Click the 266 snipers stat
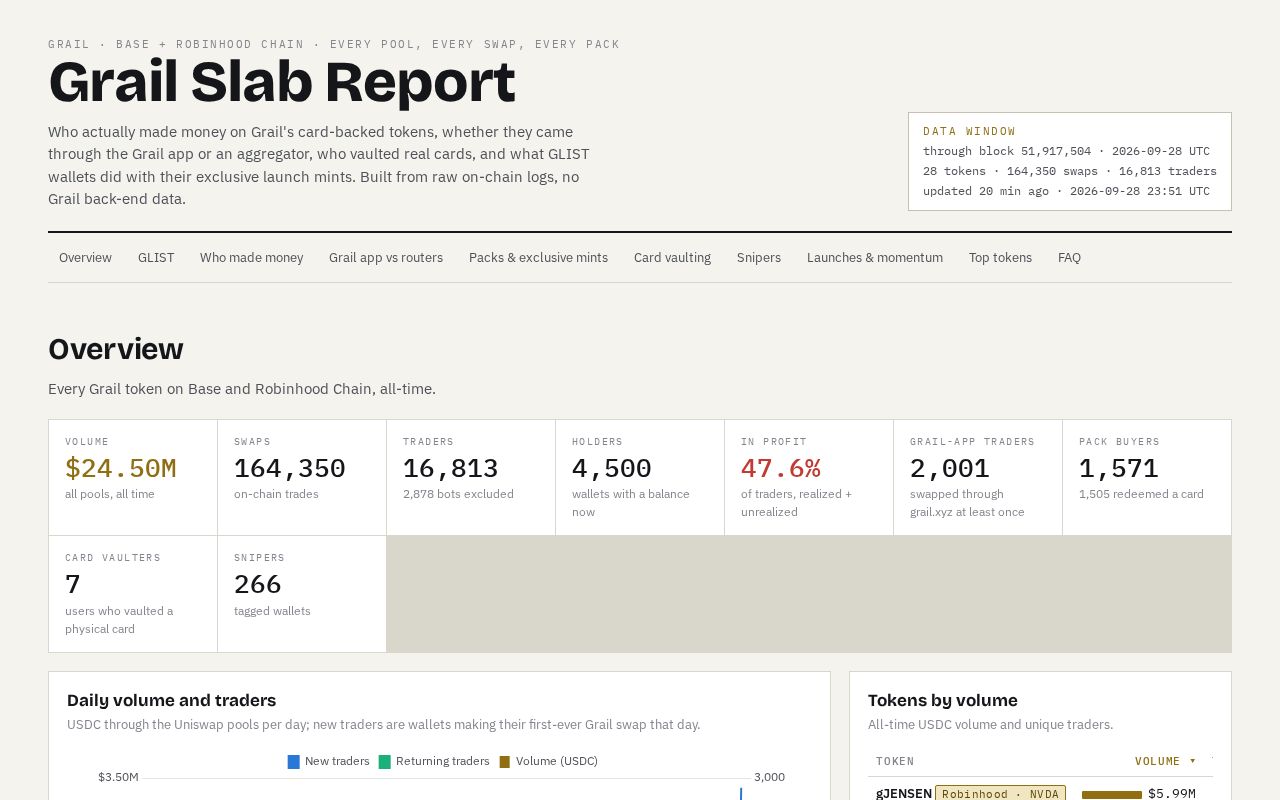The image size is (1280, 800). click(x=258, y=584)
